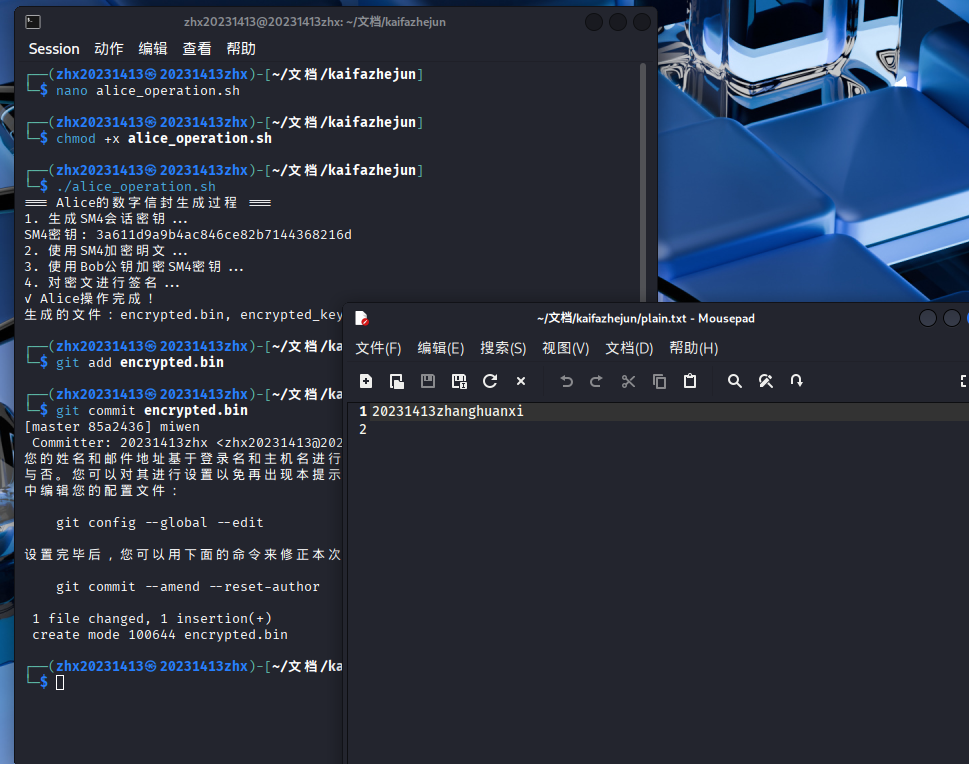The image size is (969, 764).
Task: Click the './alice_operation.sh' command text
Action: (x=136, y=187)
